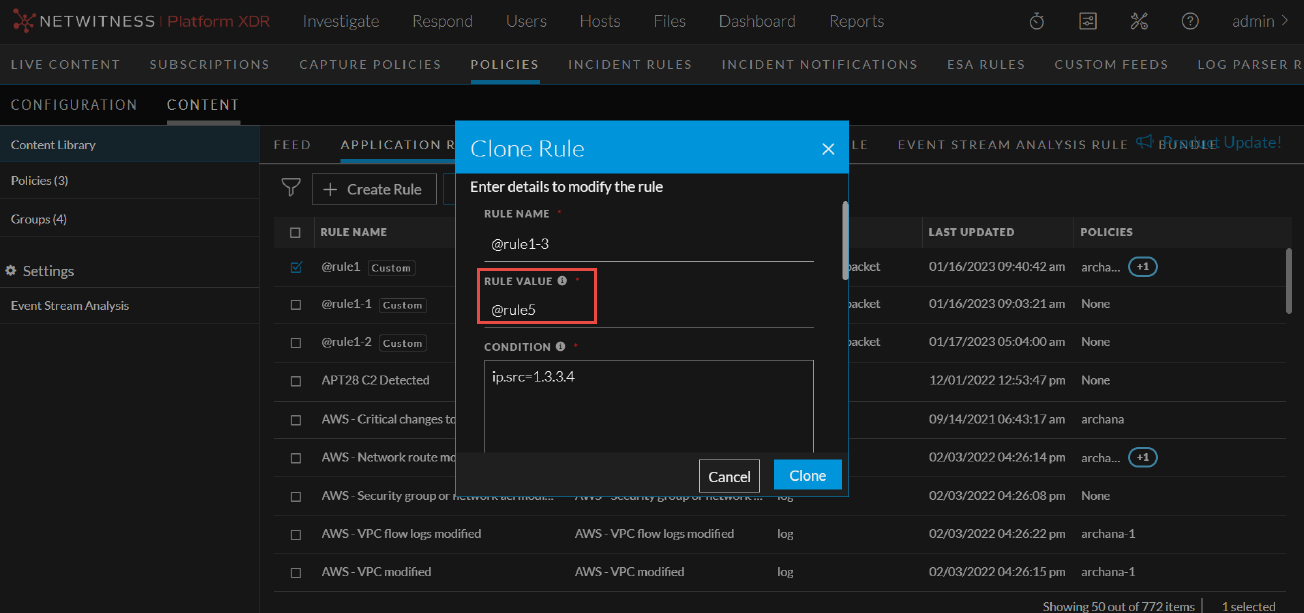Screen dimensions: 1304x613
Task: Uncheck the selected @rule1 checkbox
Action: (x=295, y=266)
